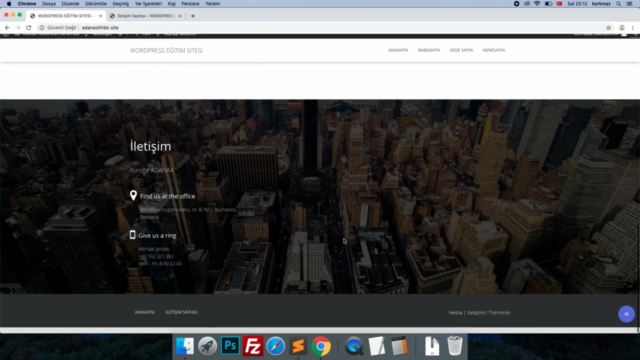Open Finder from the Dock
The image size is (640, 360).
pyautogui.click(x=184, y=346)
